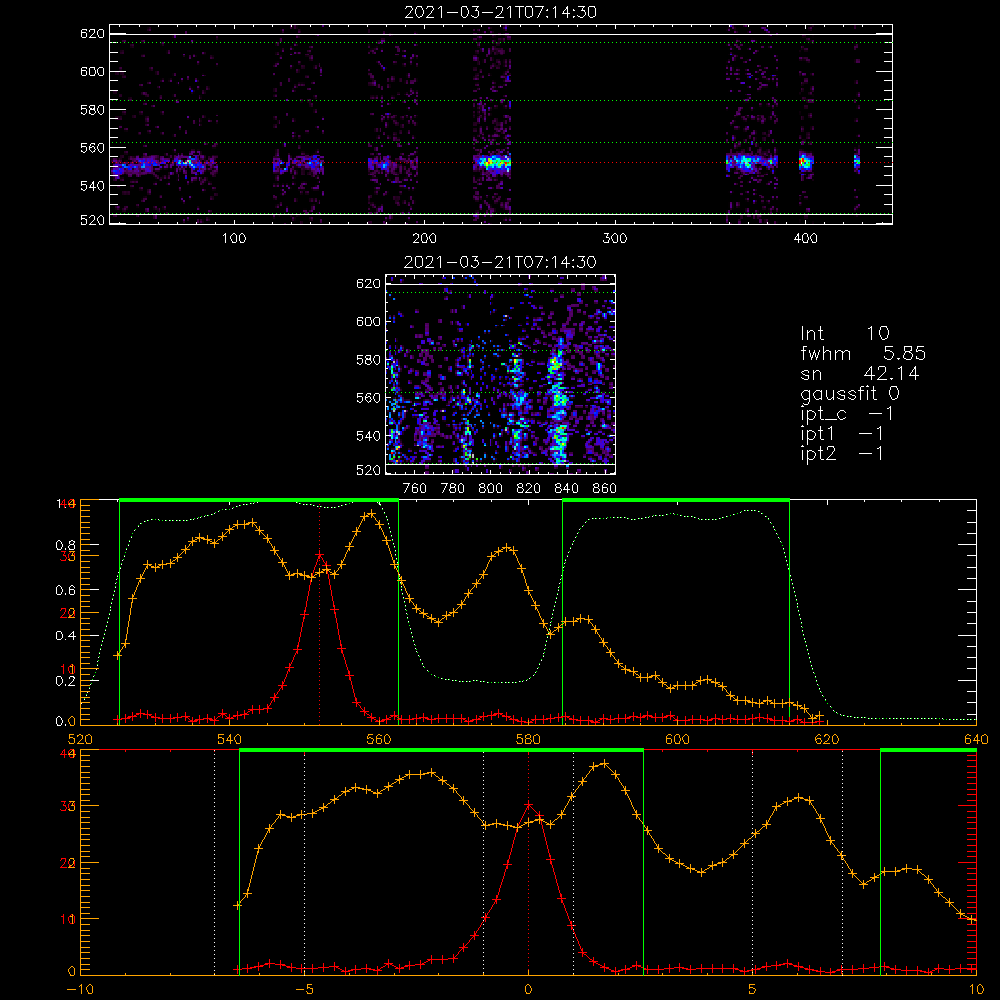Click y-axis label 0.8 on third plot
The width and height of the screenshot is (1000, 1000).
click(66, 545)
